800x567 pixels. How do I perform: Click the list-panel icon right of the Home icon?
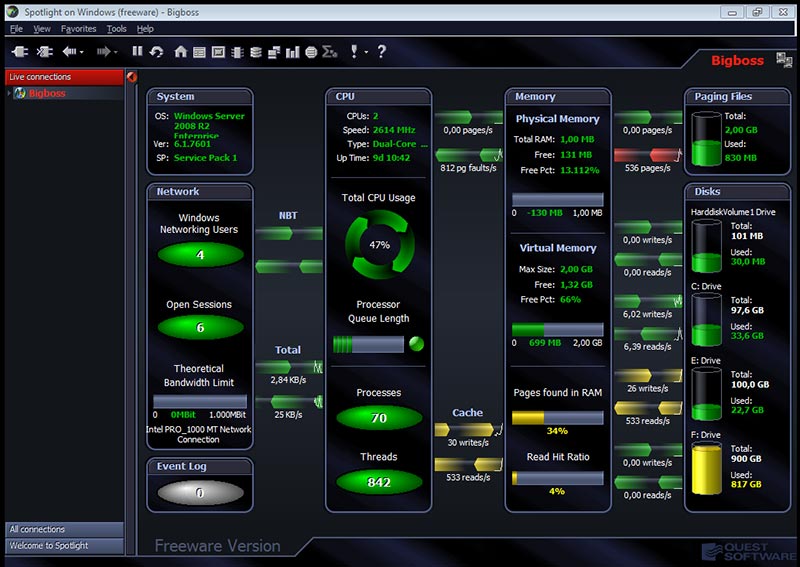pos(199,52)
